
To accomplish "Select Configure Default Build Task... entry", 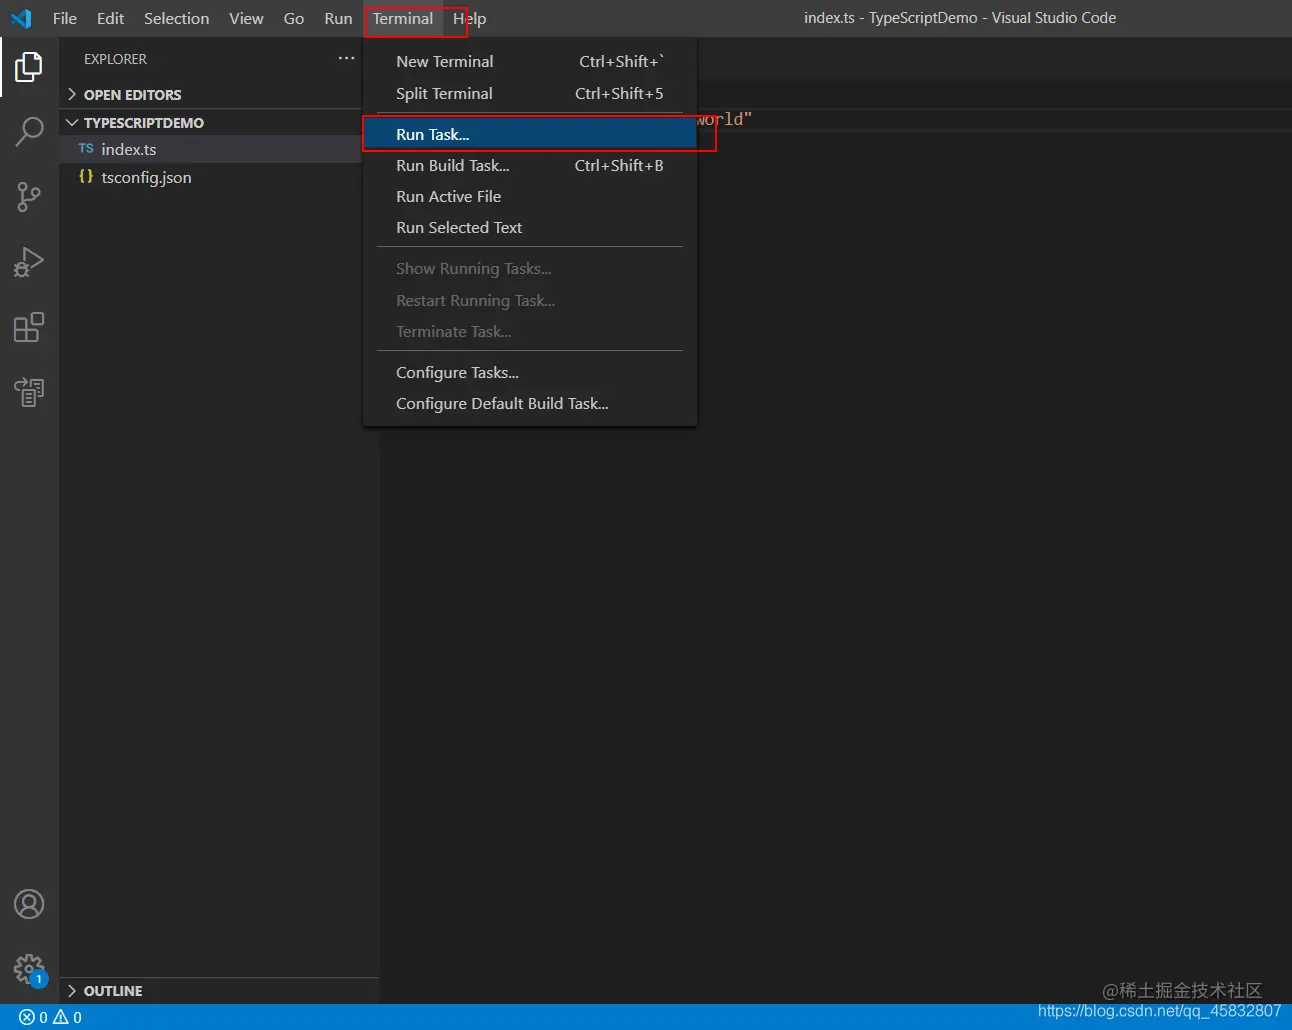I will tap(530, 403).
